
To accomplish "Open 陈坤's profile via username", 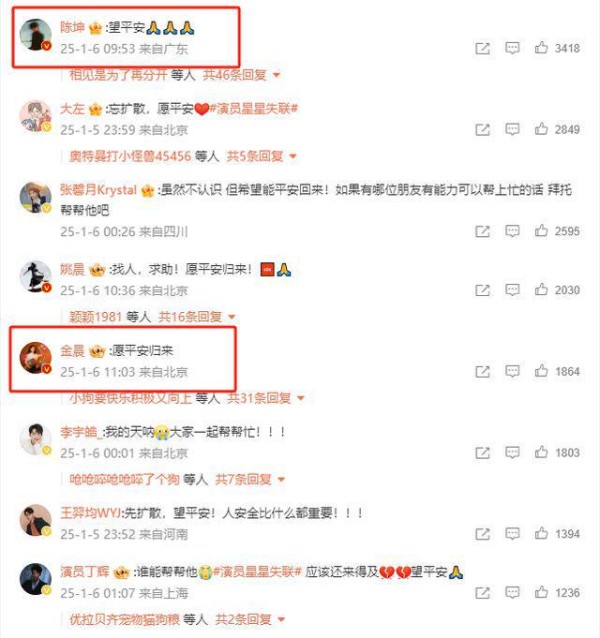I will click(72, 27).
